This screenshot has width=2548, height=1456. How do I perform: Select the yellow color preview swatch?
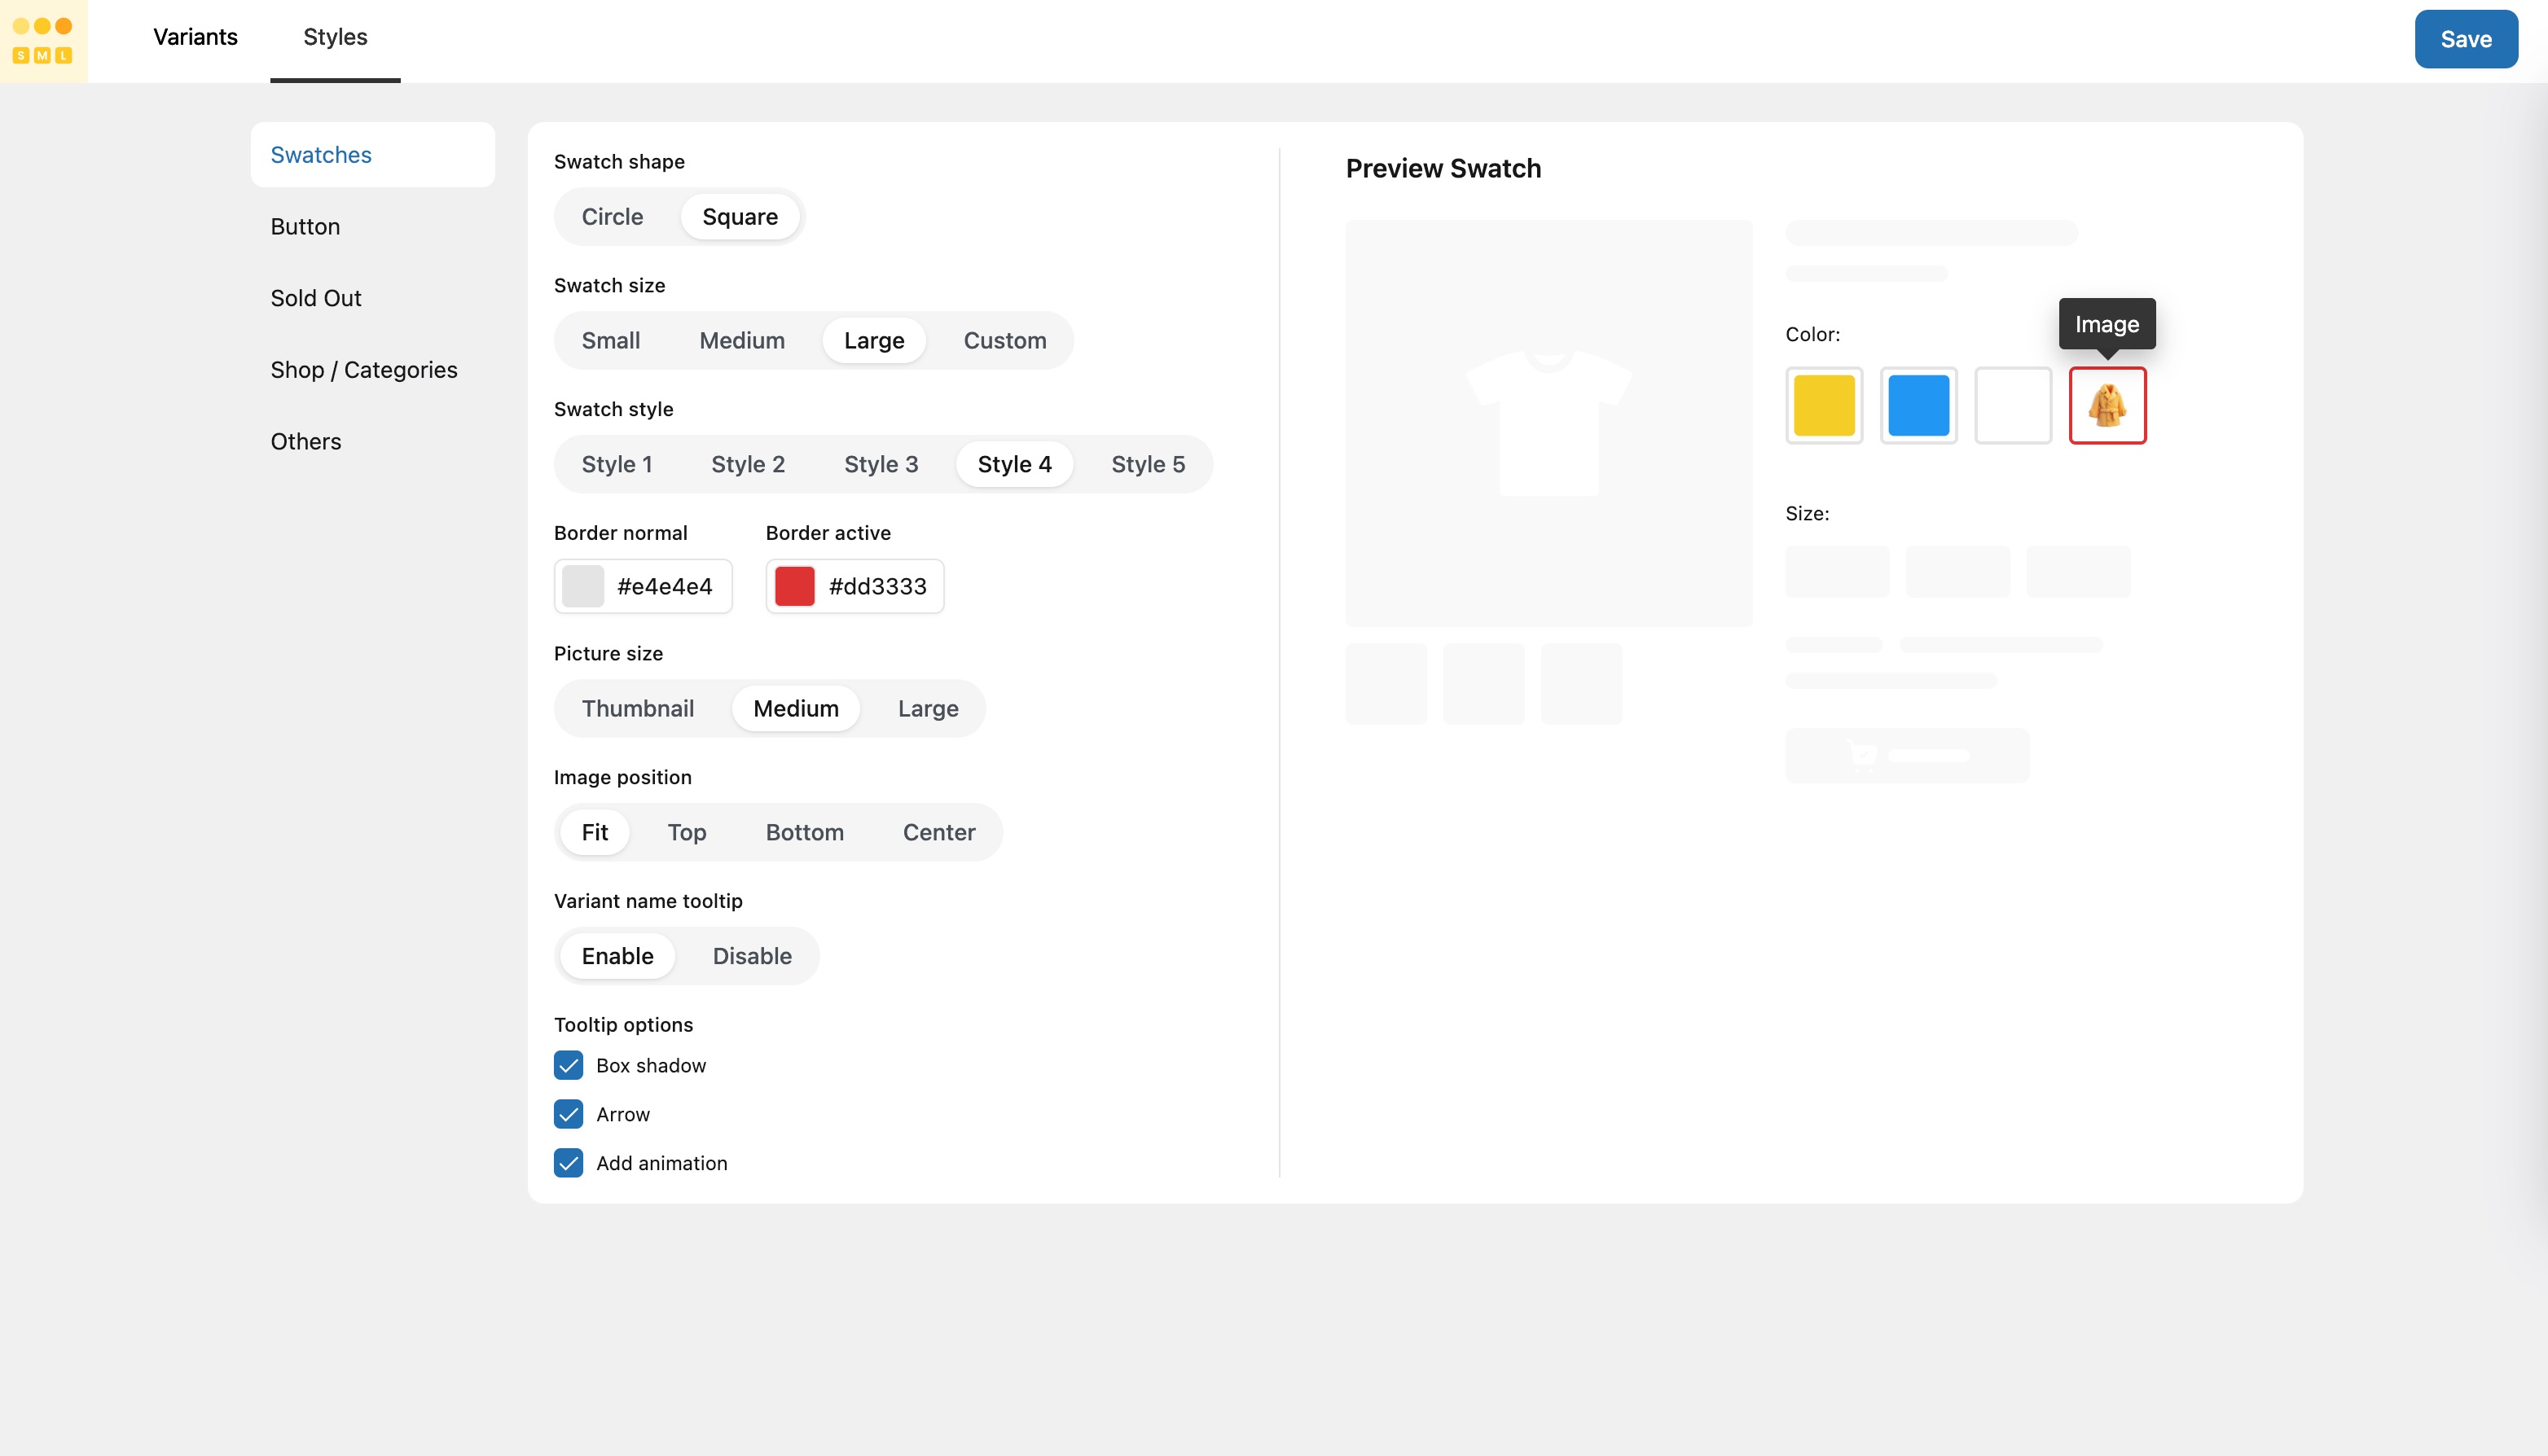point(1823,405)
